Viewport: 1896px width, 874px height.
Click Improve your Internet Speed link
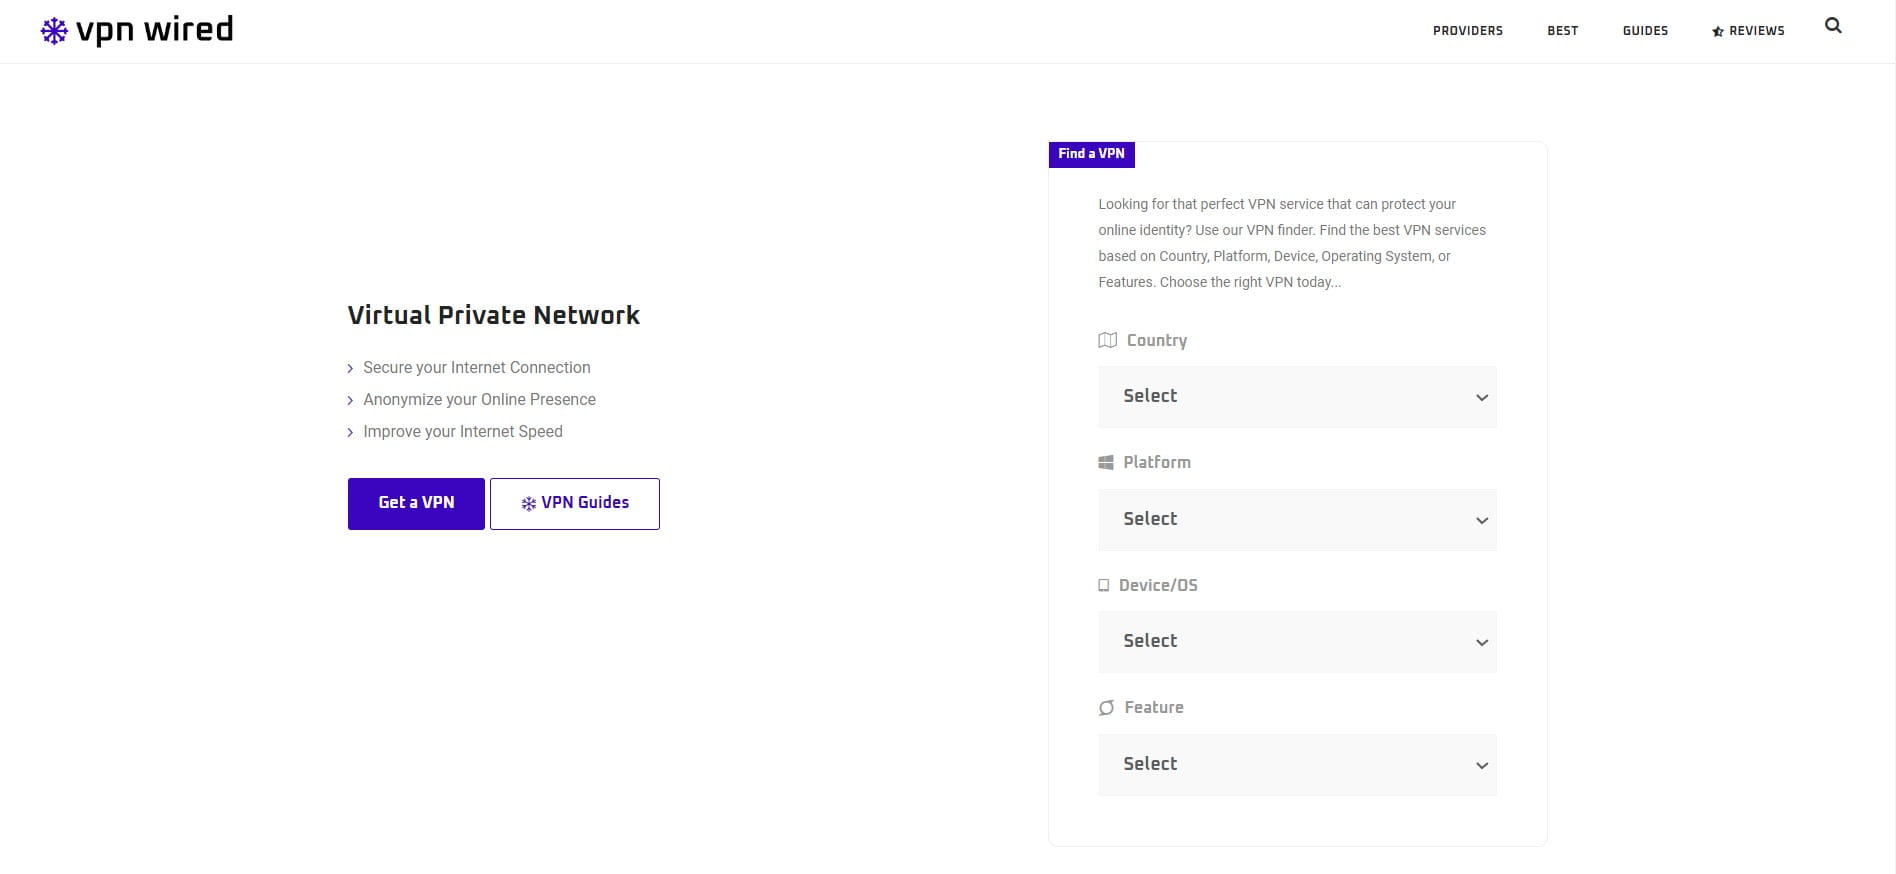tap(462, 432)
